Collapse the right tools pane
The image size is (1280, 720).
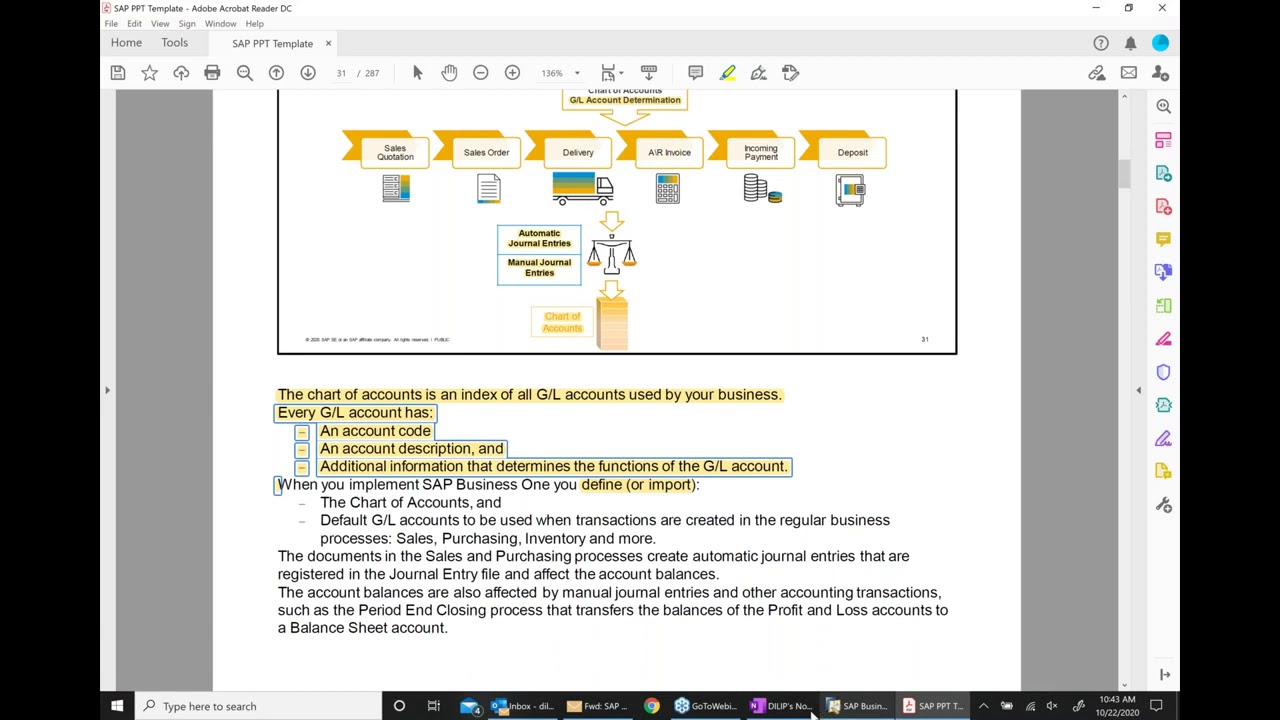(x=1138, y=390)
